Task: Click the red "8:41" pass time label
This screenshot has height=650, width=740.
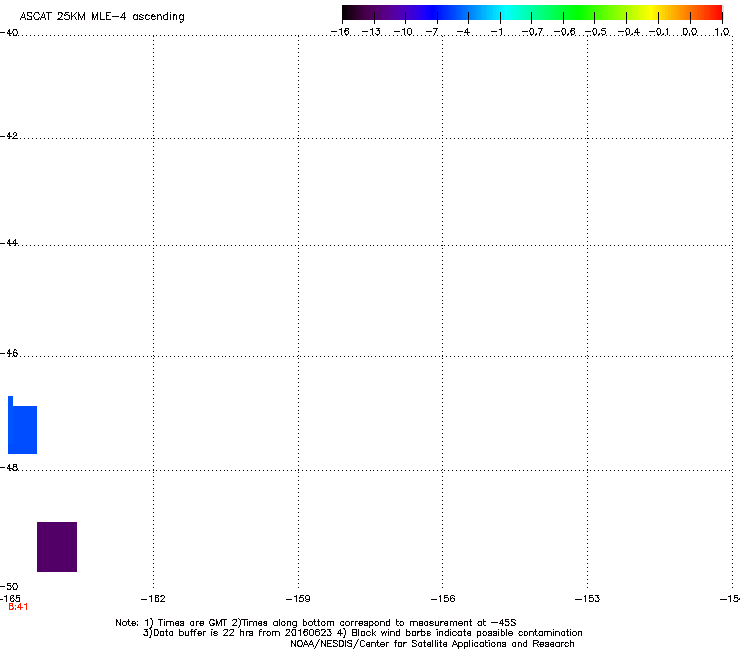Action: click(x=18, y=607)
